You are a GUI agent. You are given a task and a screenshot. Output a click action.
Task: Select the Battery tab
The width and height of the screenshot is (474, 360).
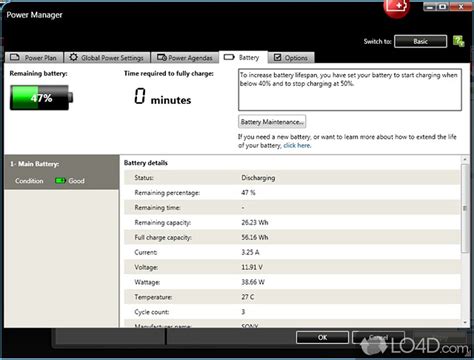coord(243,57)
